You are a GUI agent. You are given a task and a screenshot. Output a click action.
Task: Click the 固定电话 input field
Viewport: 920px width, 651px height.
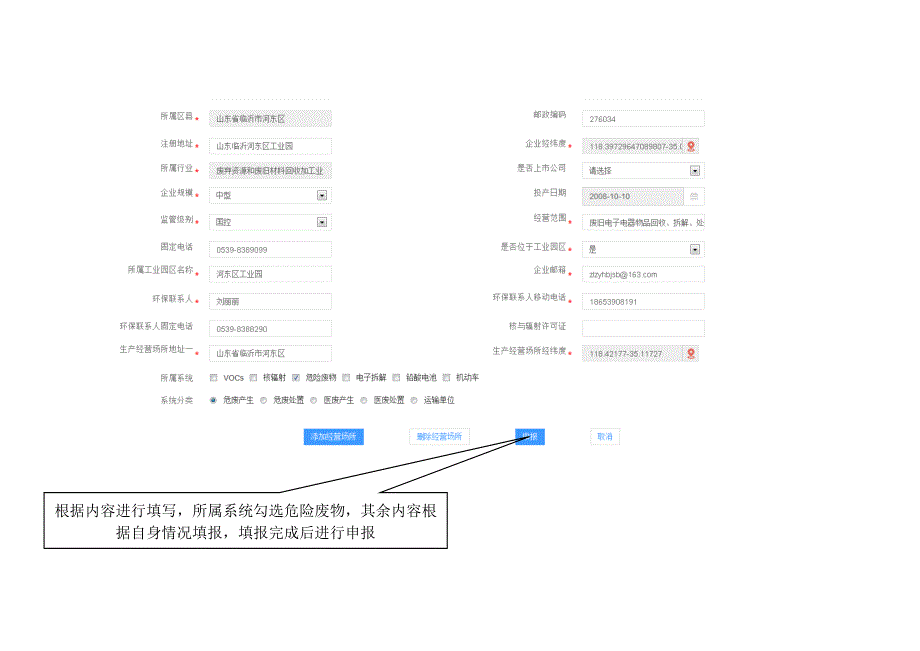[270, 250]
